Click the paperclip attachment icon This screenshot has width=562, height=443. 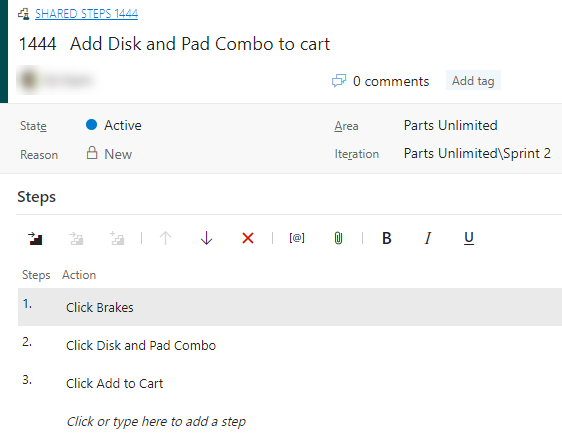[x=338, y=238]
